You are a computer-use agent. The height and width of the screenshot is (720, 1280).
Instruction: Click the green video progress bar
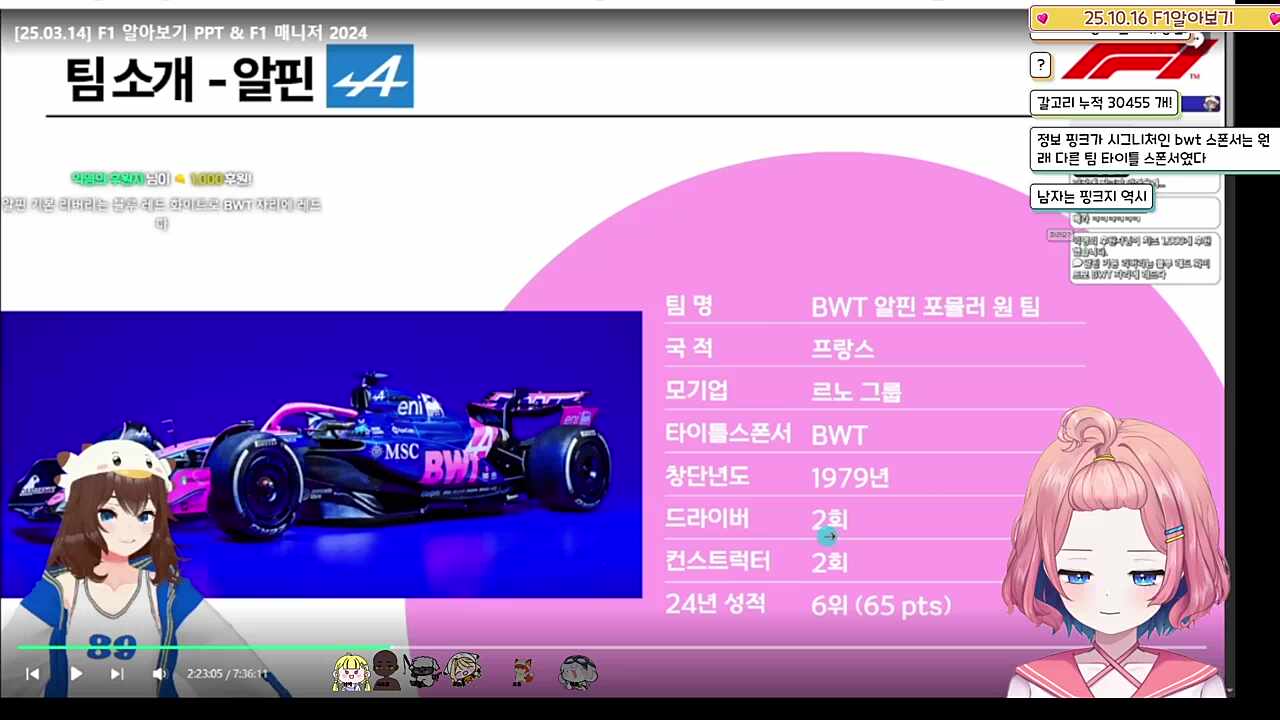(x=200, y=647)
